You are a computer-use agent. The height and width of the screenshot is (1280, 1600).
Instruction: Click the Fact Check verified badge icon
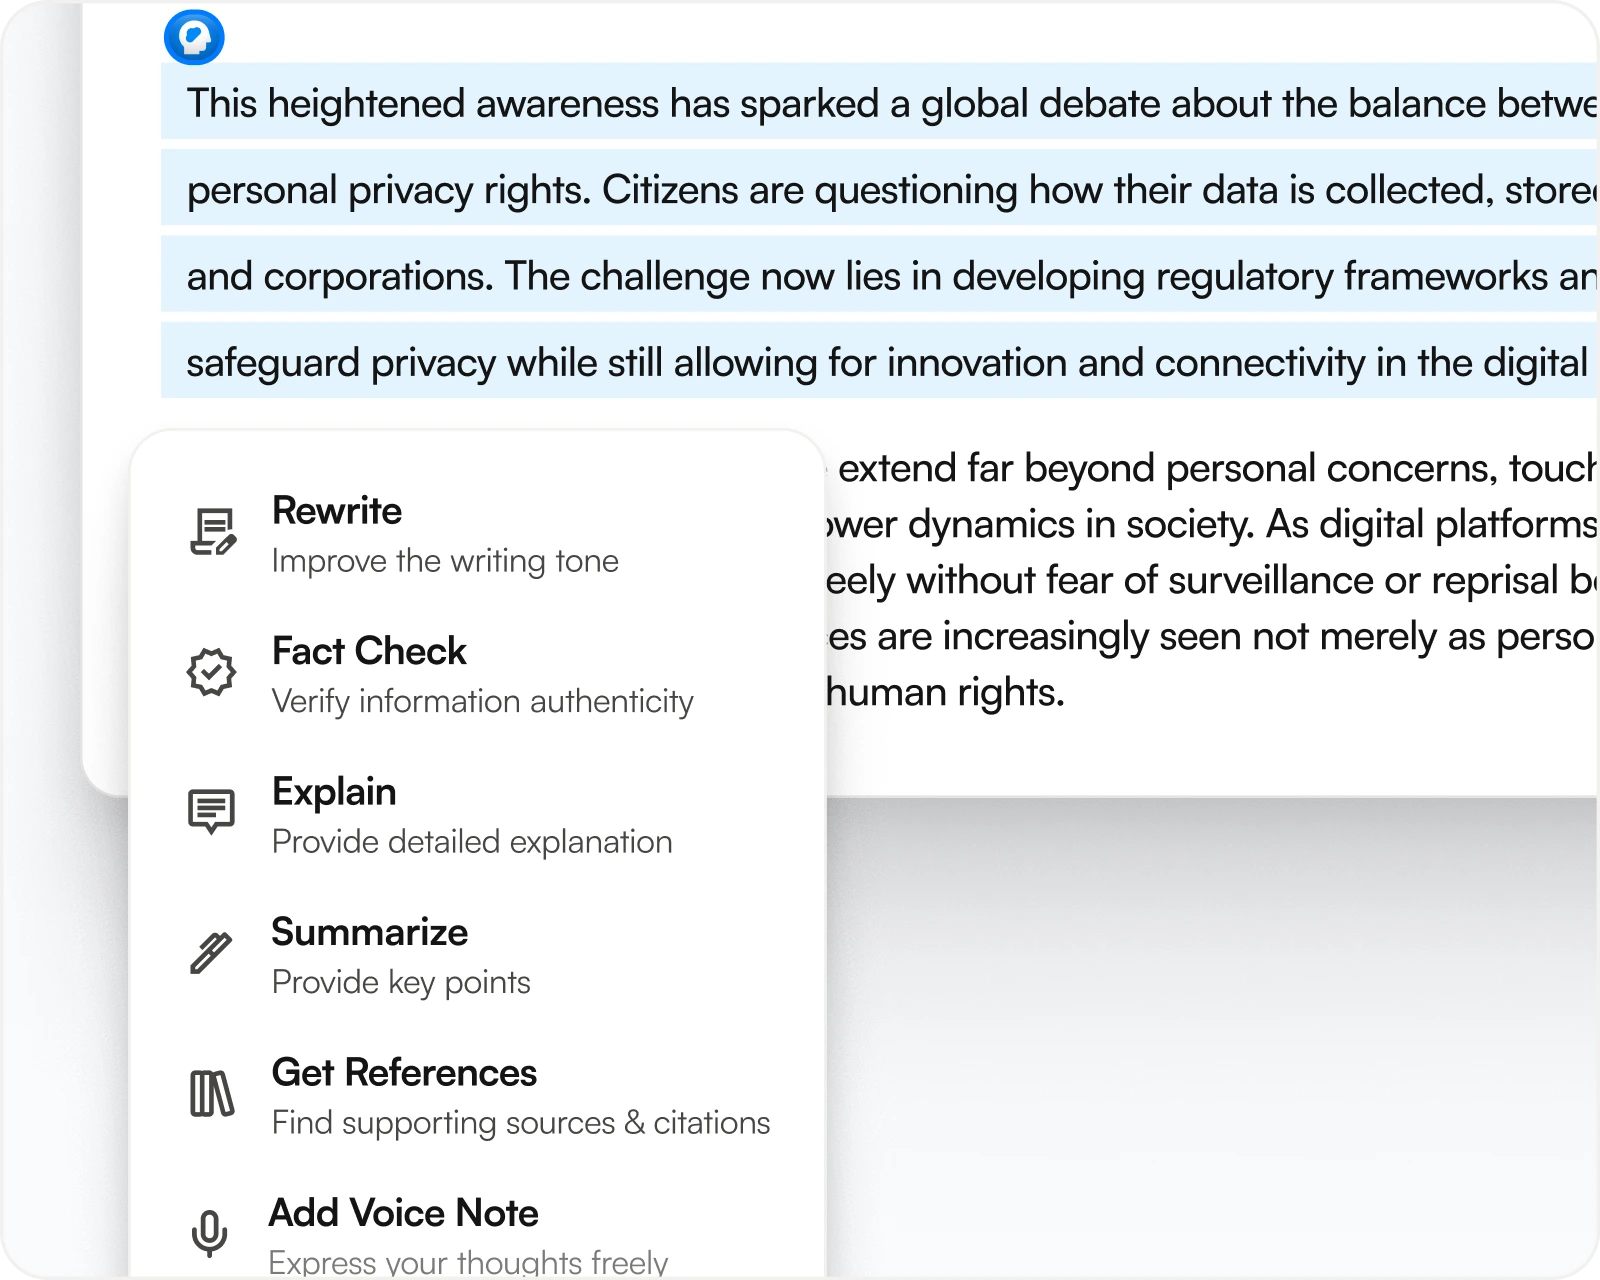[212, 672]
